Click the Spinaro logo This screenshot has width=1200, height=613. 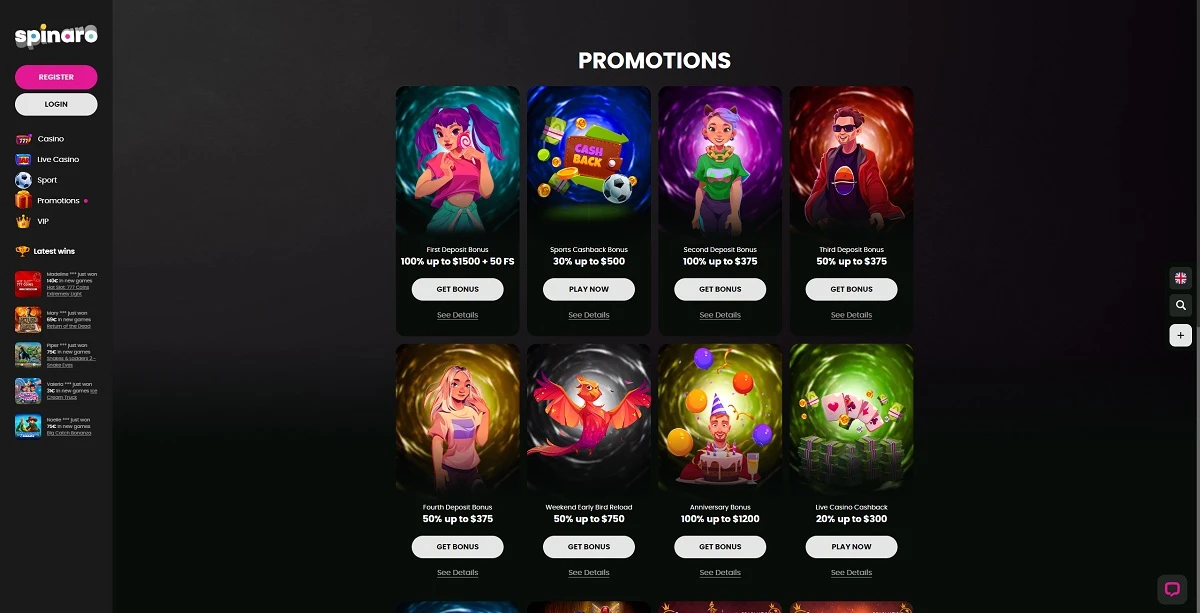(x=56, y=37)
